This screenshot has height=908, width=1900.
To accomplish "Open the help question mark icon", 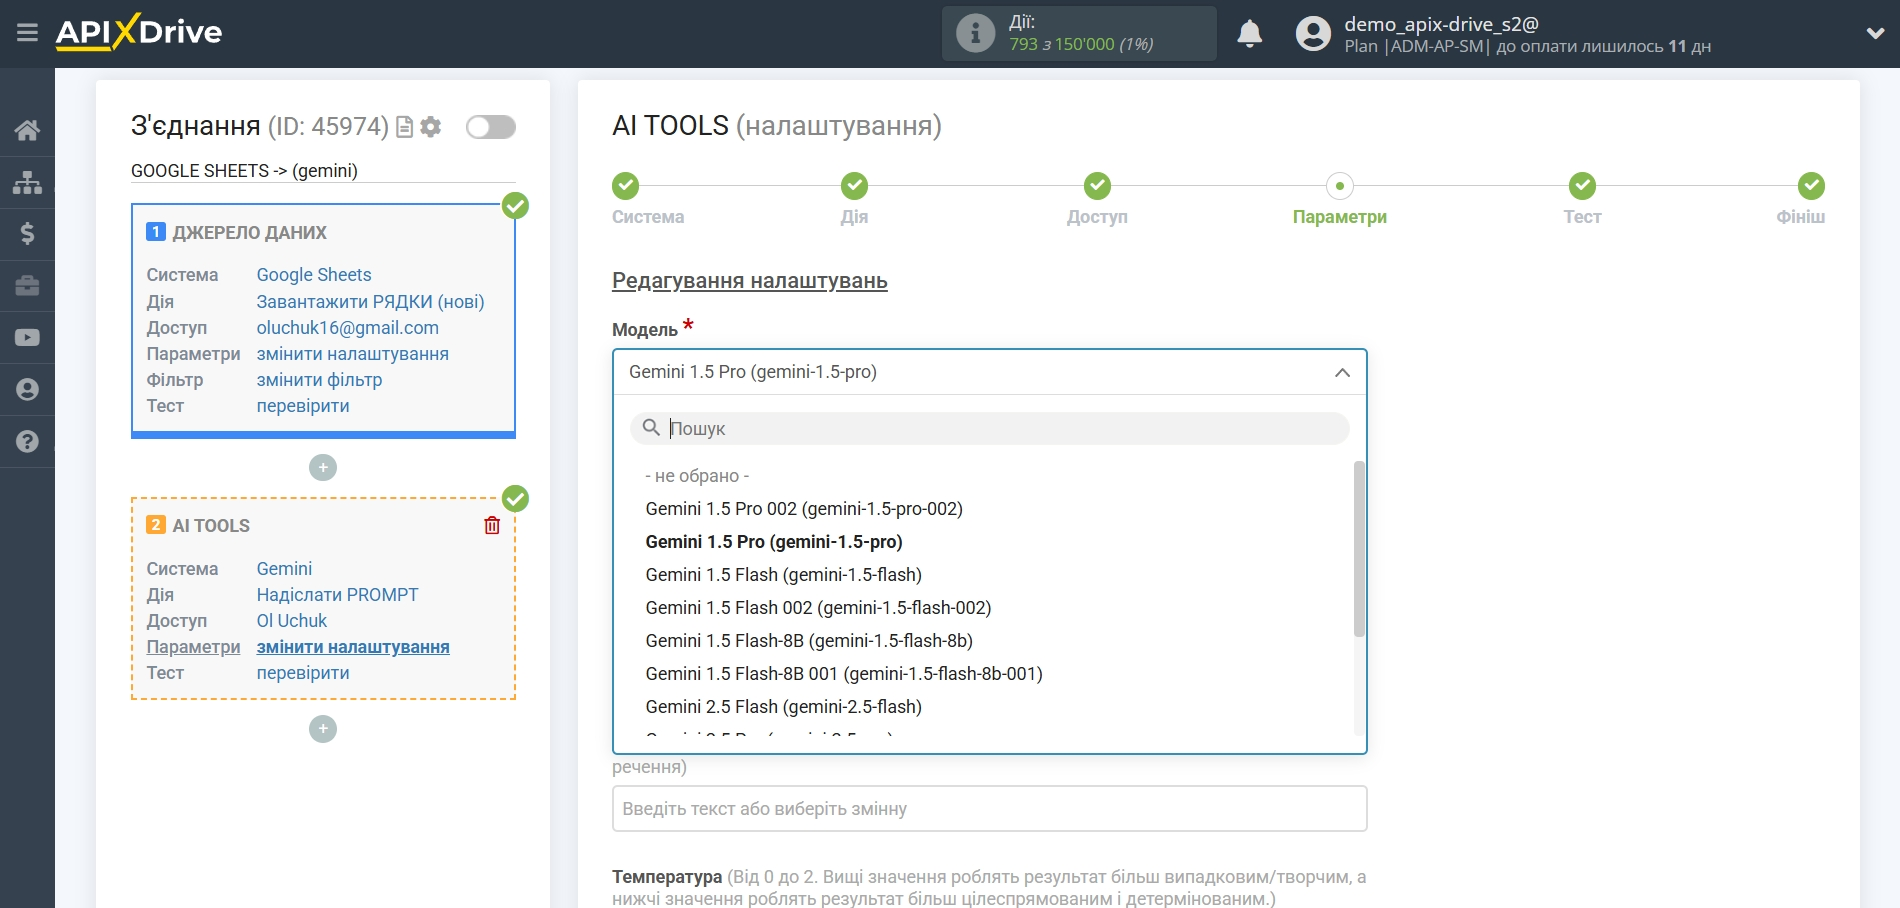I will [27, 441].
